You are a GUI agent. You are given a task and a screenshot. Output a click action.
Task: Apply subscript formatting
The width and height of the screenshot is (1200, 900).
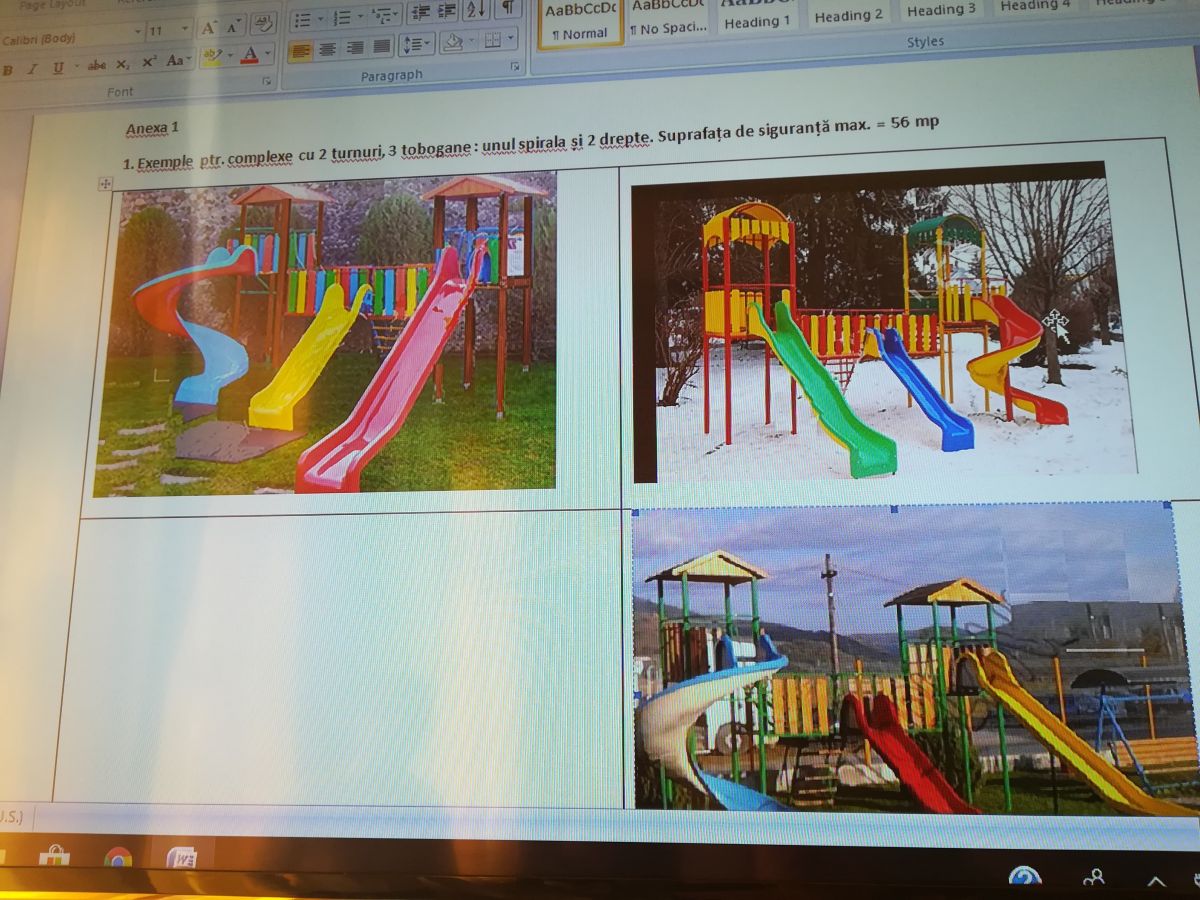122,64
